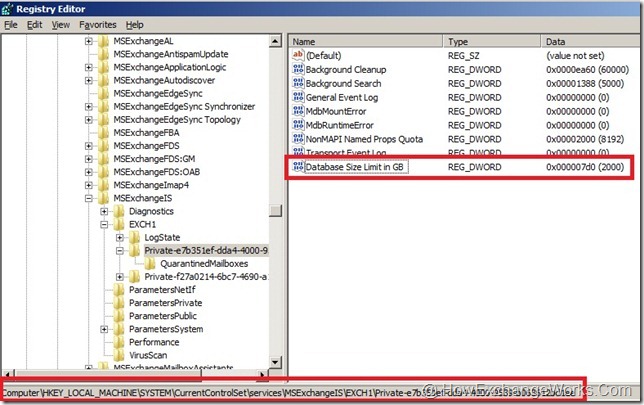The height and width of the screenshot is (405, 644).
Task: Expand the MSExchangeApplicationLogic key
Action: click(x=88, y=67)
